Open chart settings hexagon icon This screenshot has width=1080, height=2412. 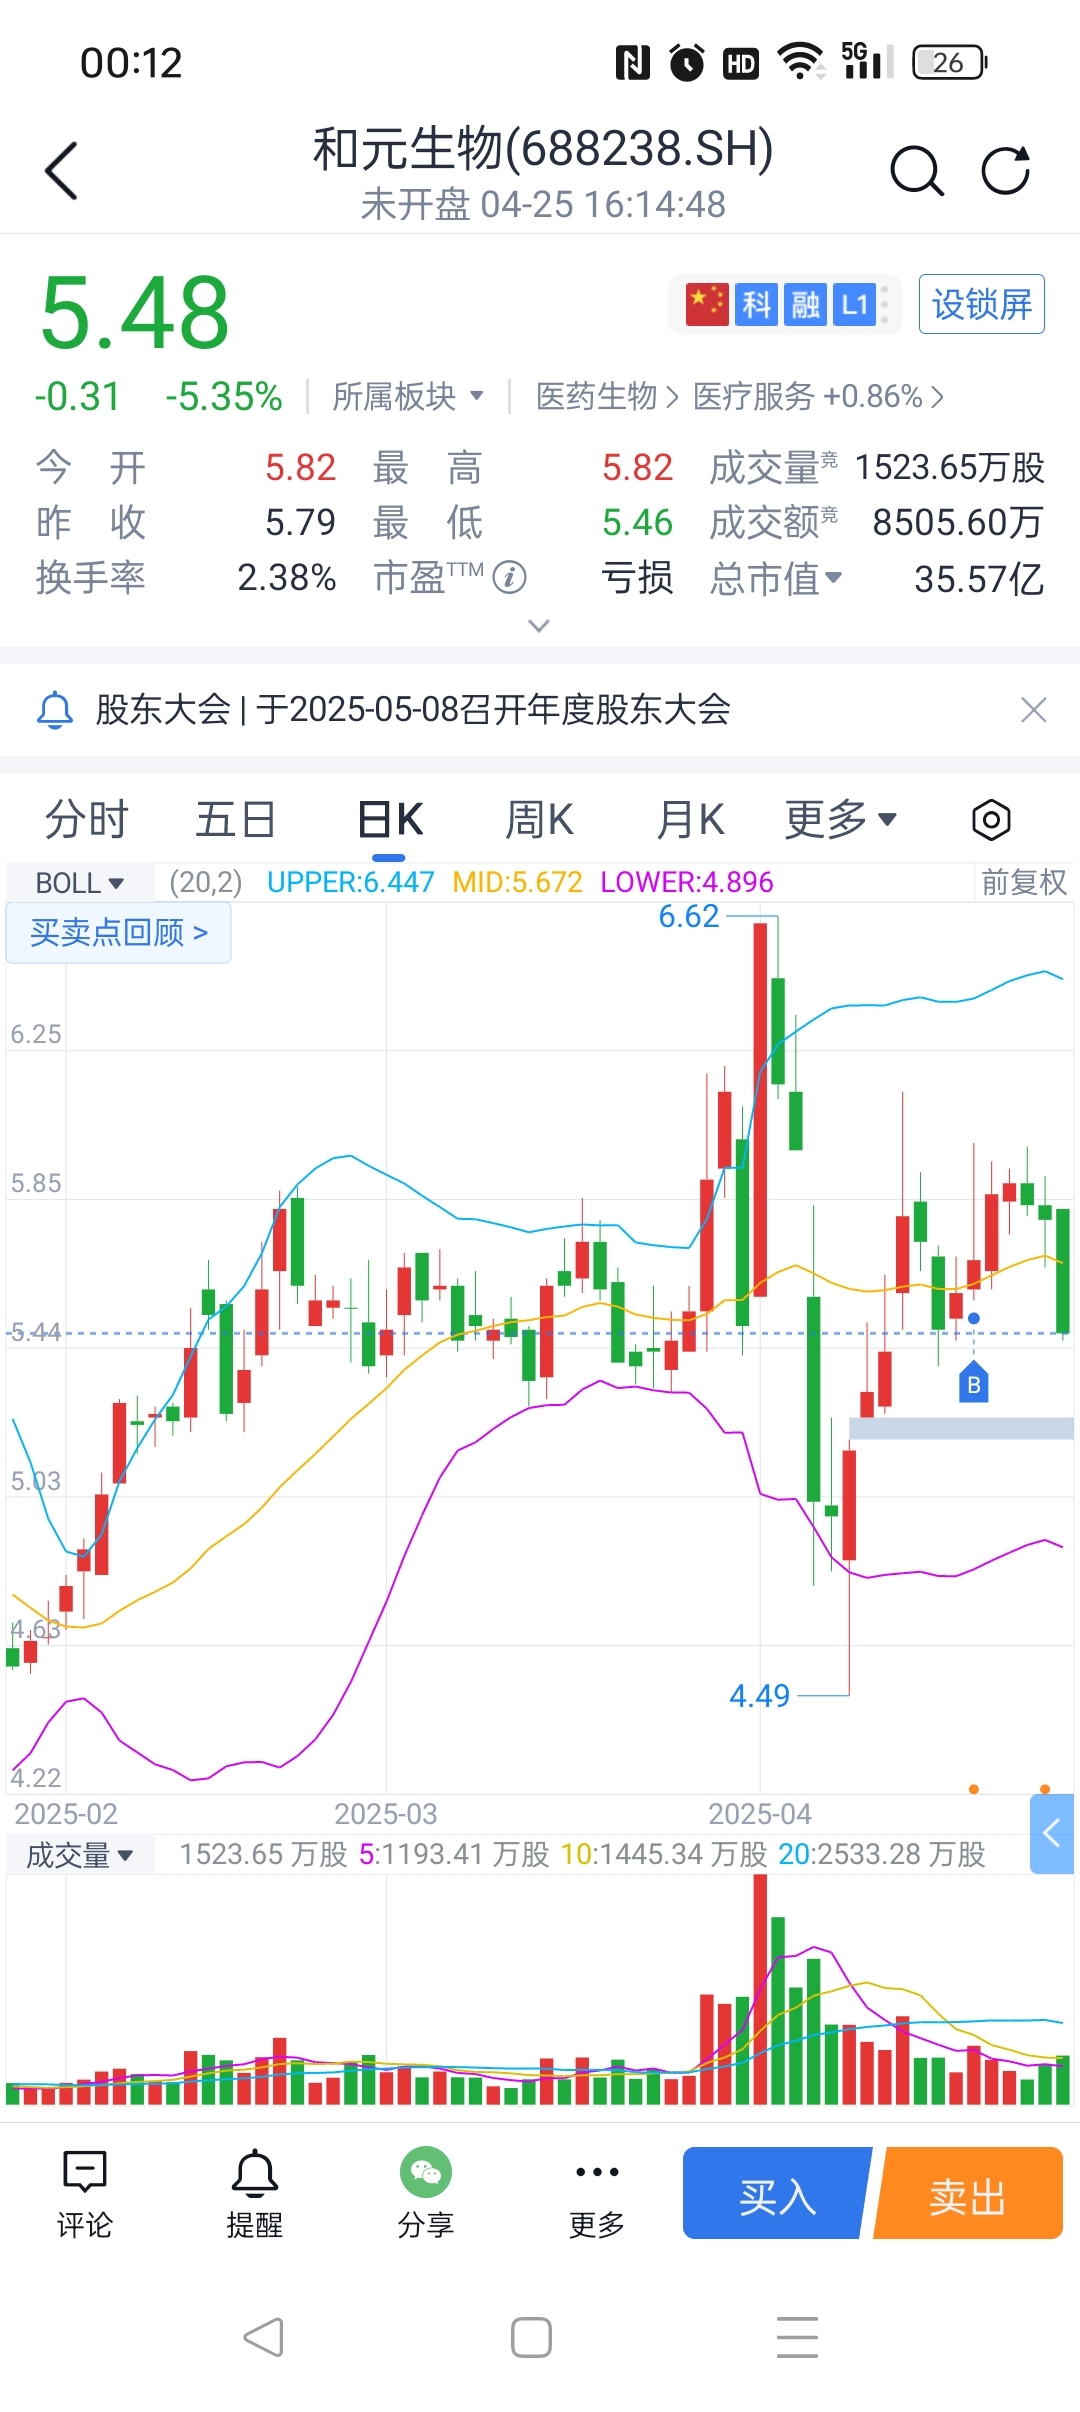click(991, 820)
